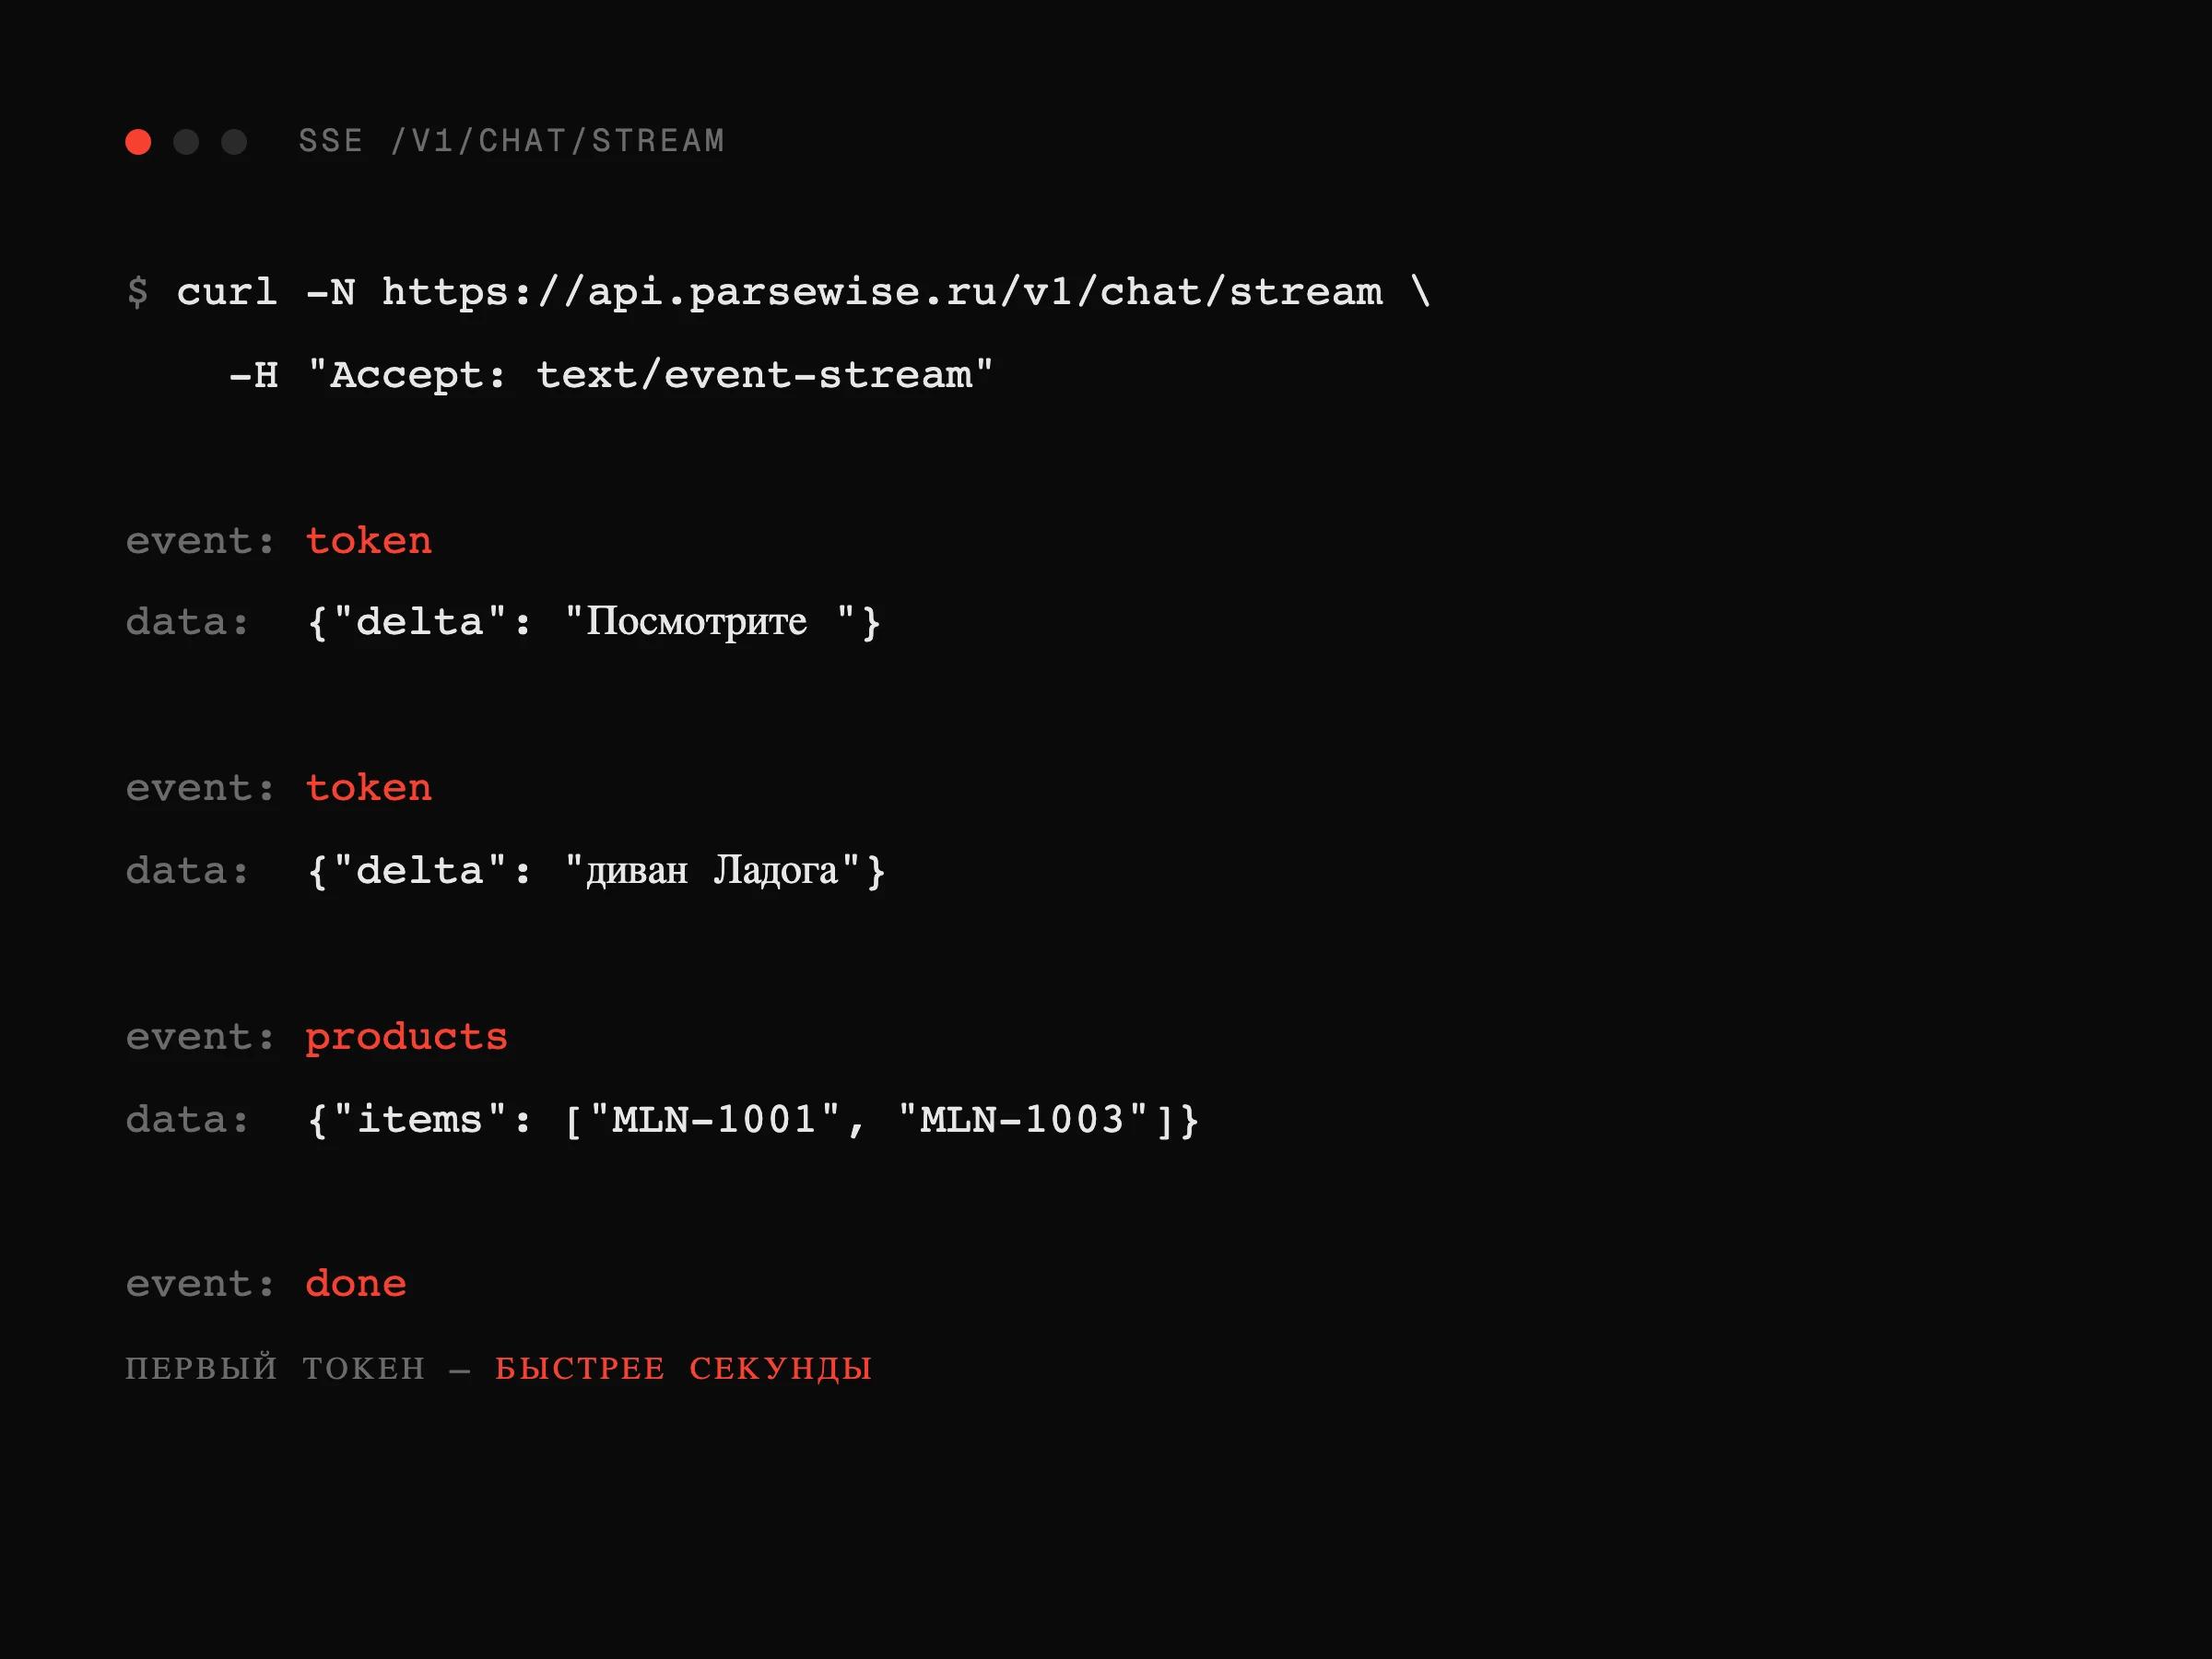Screen dimensions: 2212x1659
Task: Click the red window dot
Action: pos(138,142)
